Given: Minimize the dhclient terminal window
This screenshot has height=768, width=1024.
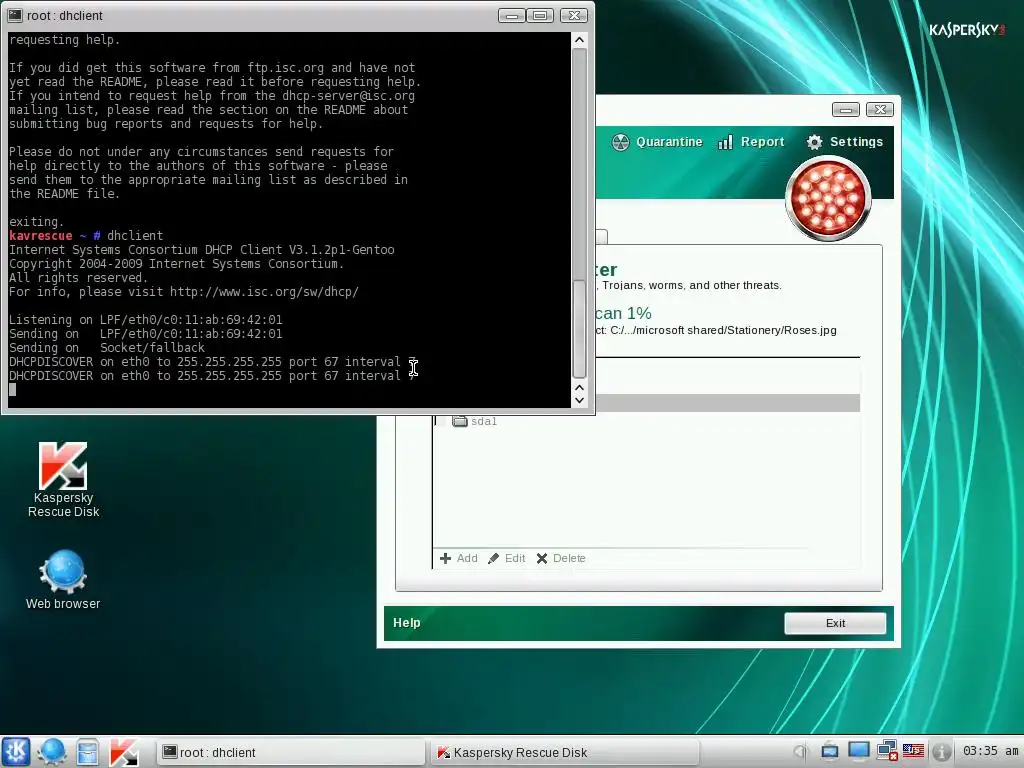Looking at the screenshot, I should pos(511,16).
